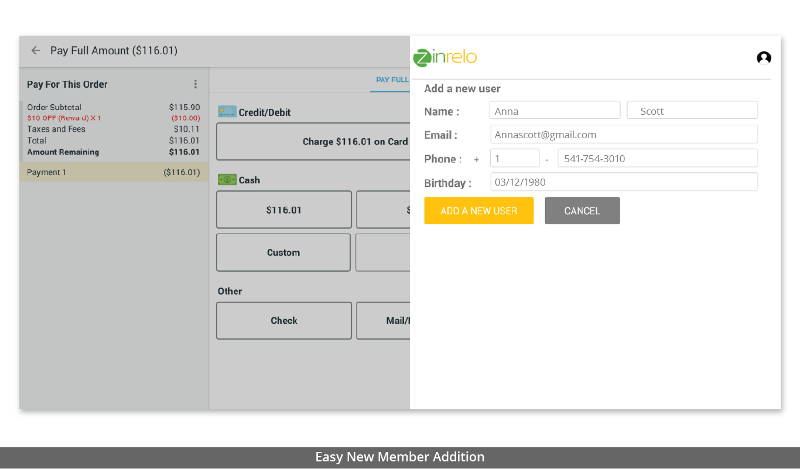Click the phone country code field
Viewport: 800px width, 469px height.
click(514, 158)
